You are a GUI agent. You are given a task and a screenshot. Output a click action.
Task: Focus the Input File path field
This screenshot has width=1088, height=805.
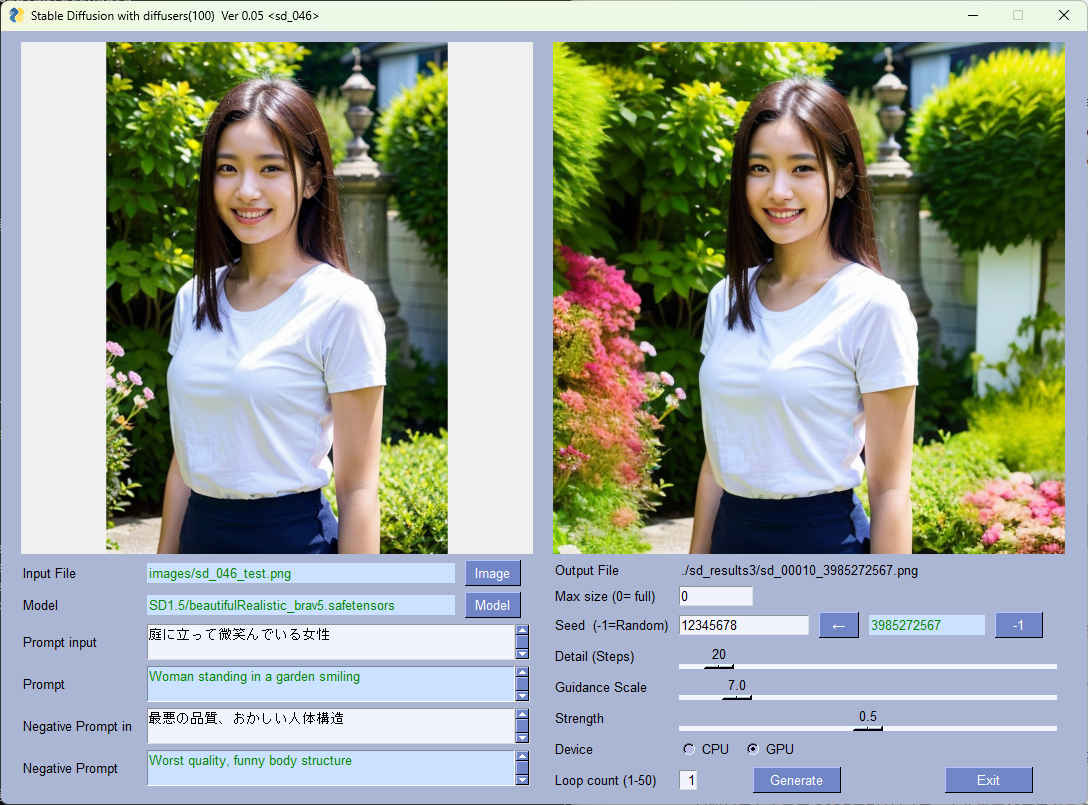(301, 573)
